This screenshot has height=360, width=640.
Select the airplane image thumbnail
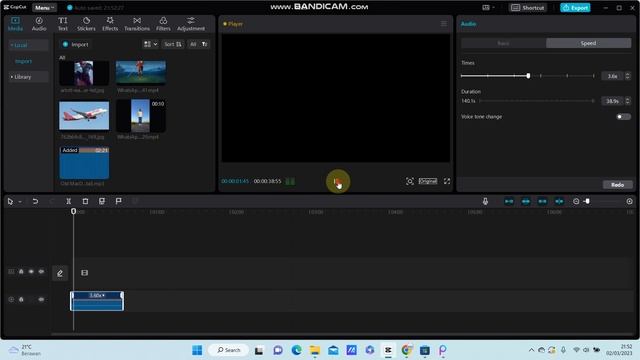point(84,116)
